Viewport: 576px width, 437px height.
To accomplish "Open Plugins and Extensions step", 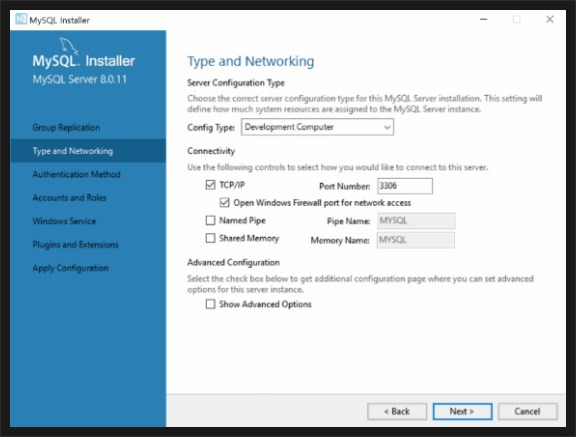I will point(75,245).
